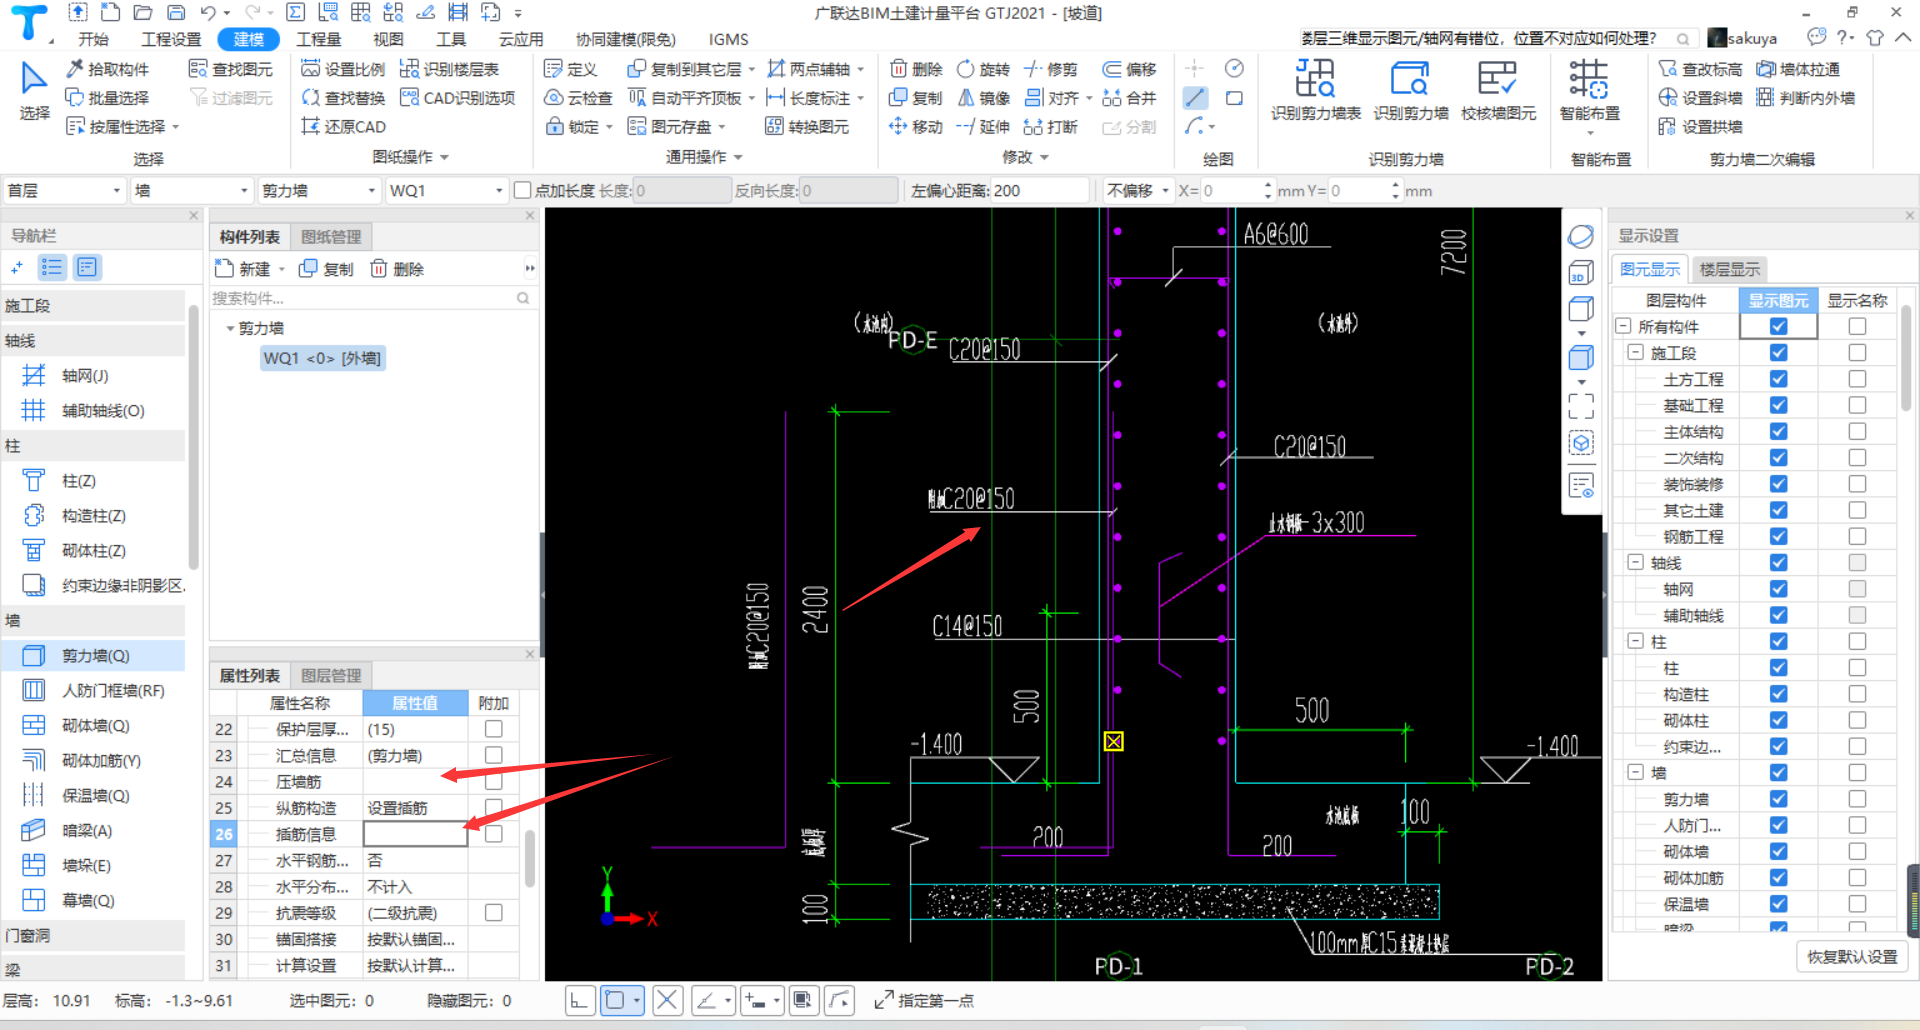Viewport: 1920px width, 1030px height.
Task: Toggle 主体结构 show name checkbox
Action: 1857,431
